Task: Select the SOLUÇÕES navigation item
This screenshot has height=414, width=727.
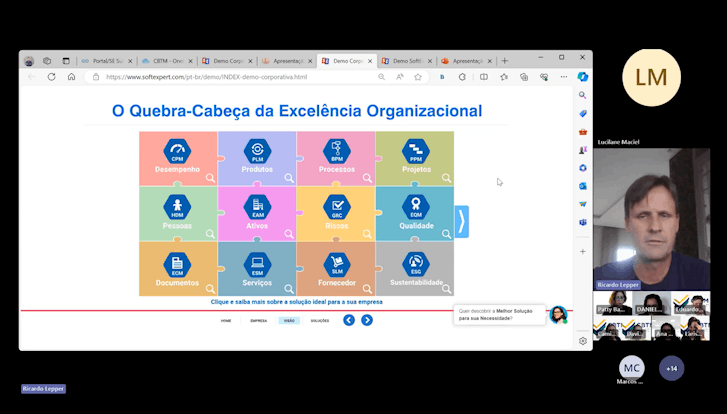Action: click(x=320, y=321)
